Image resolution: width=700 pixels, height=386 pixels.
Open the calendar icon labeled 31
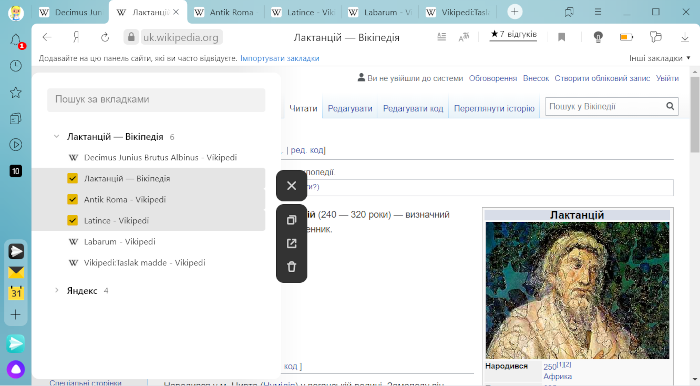coord(16,293)
